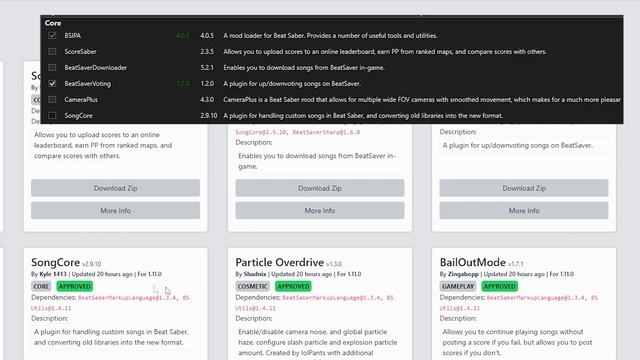Toggle the BSIPA mod checkbox
The image size is (640, 360).
click(x=52, y=36)
